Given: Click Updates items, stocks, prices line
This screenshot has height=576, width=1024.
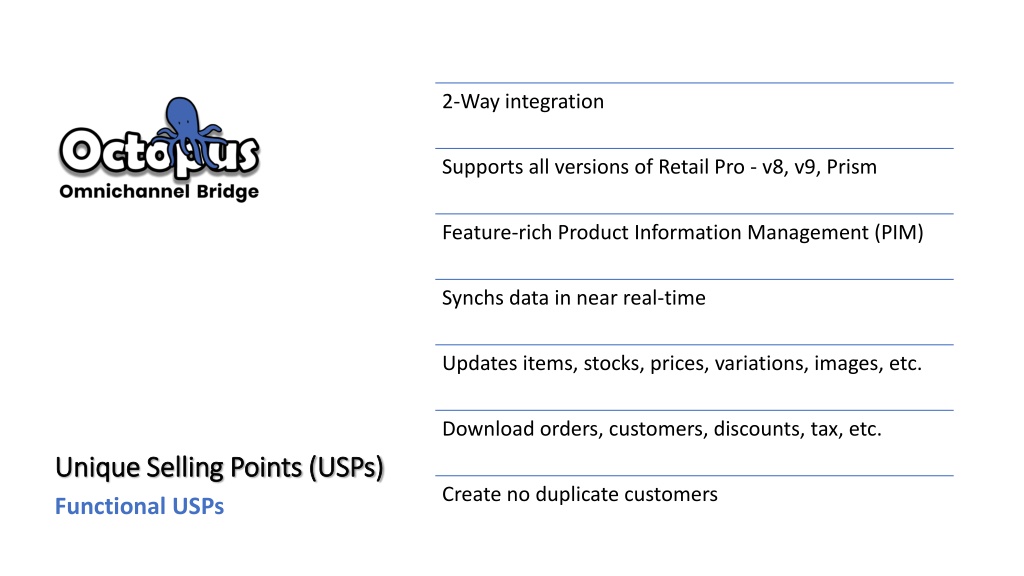Looking at the screenshot, I should point(682,363).
